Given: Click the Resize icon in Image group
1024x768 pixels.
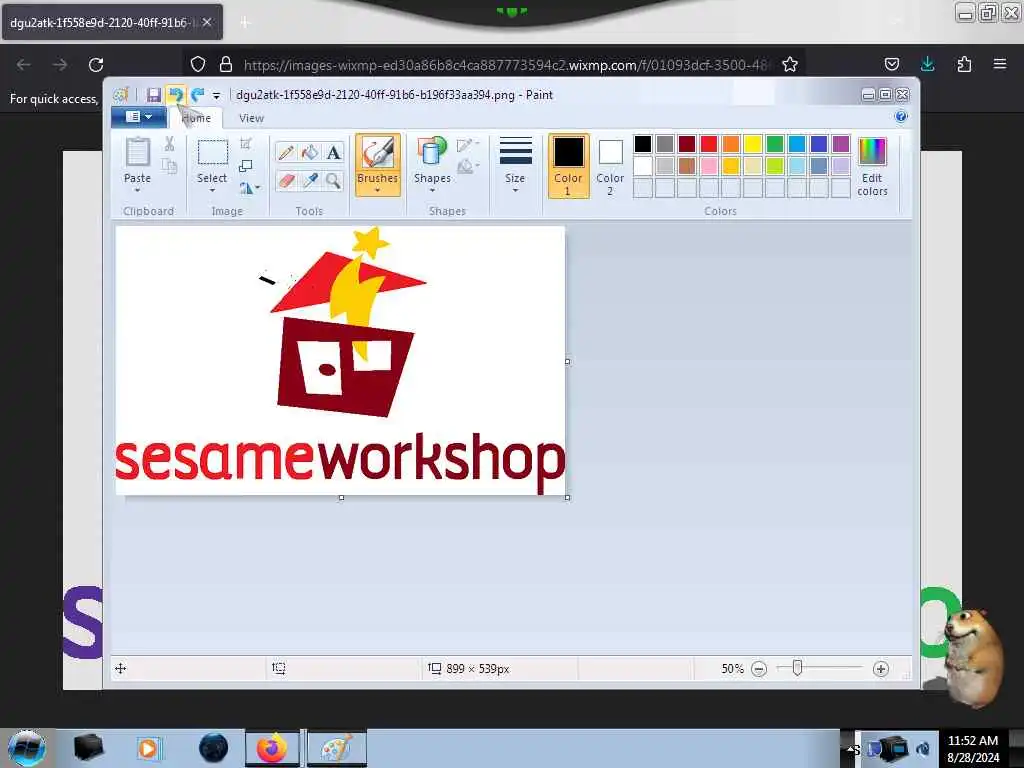Looking at the screenshot, I should click(246, 166).
